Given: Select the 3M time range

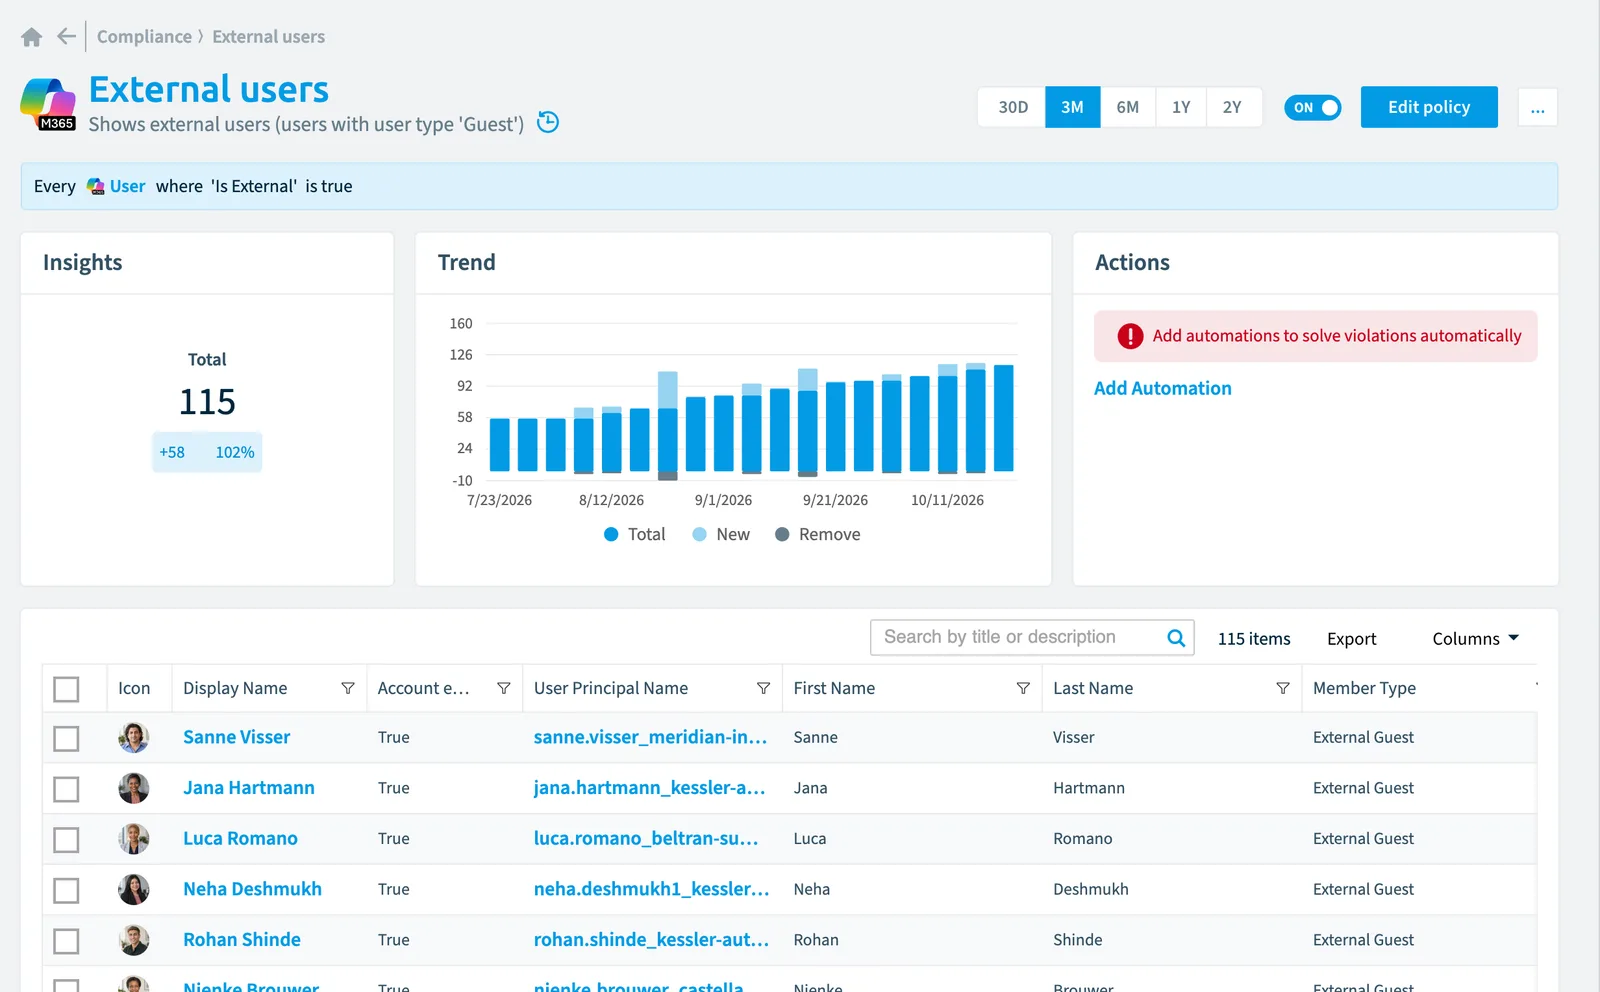Looking at the screenshot, I should point(1073,107).
